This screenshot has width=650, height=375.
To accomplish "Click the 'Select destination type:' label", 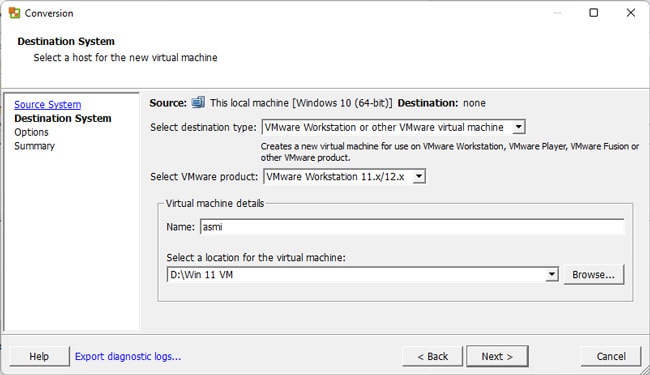I will coord(204,127).
